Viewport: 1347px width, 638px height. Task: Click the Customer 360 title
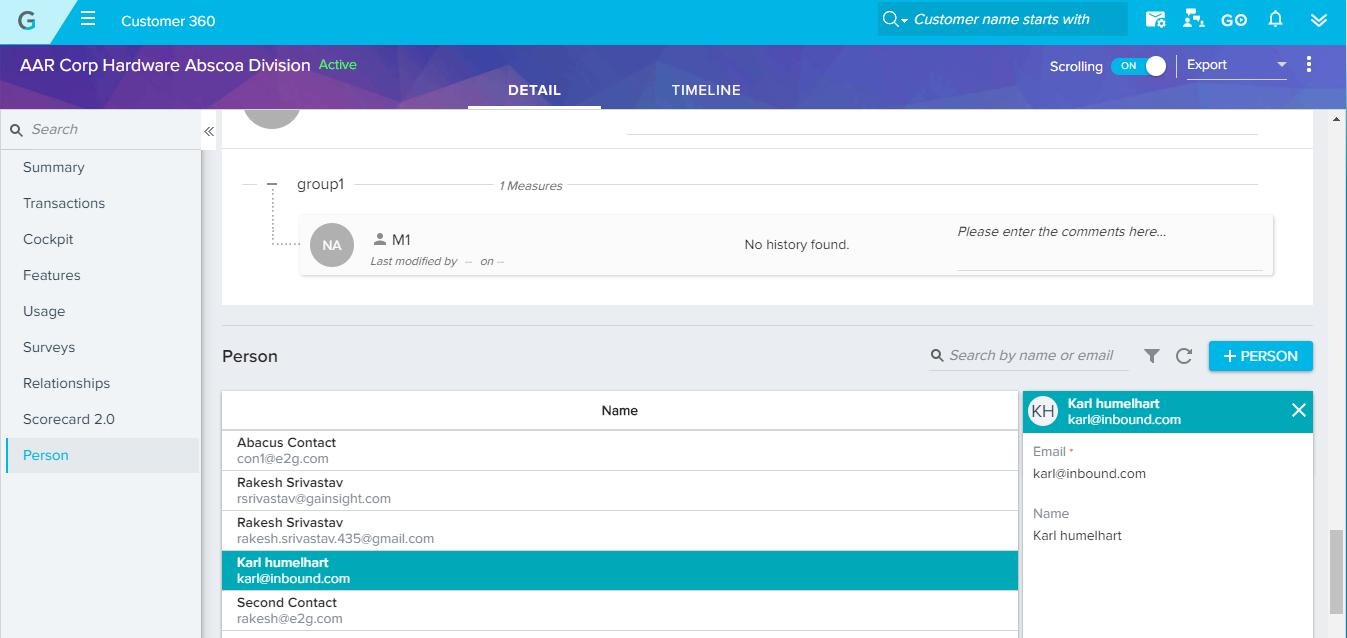coord(168,21)
